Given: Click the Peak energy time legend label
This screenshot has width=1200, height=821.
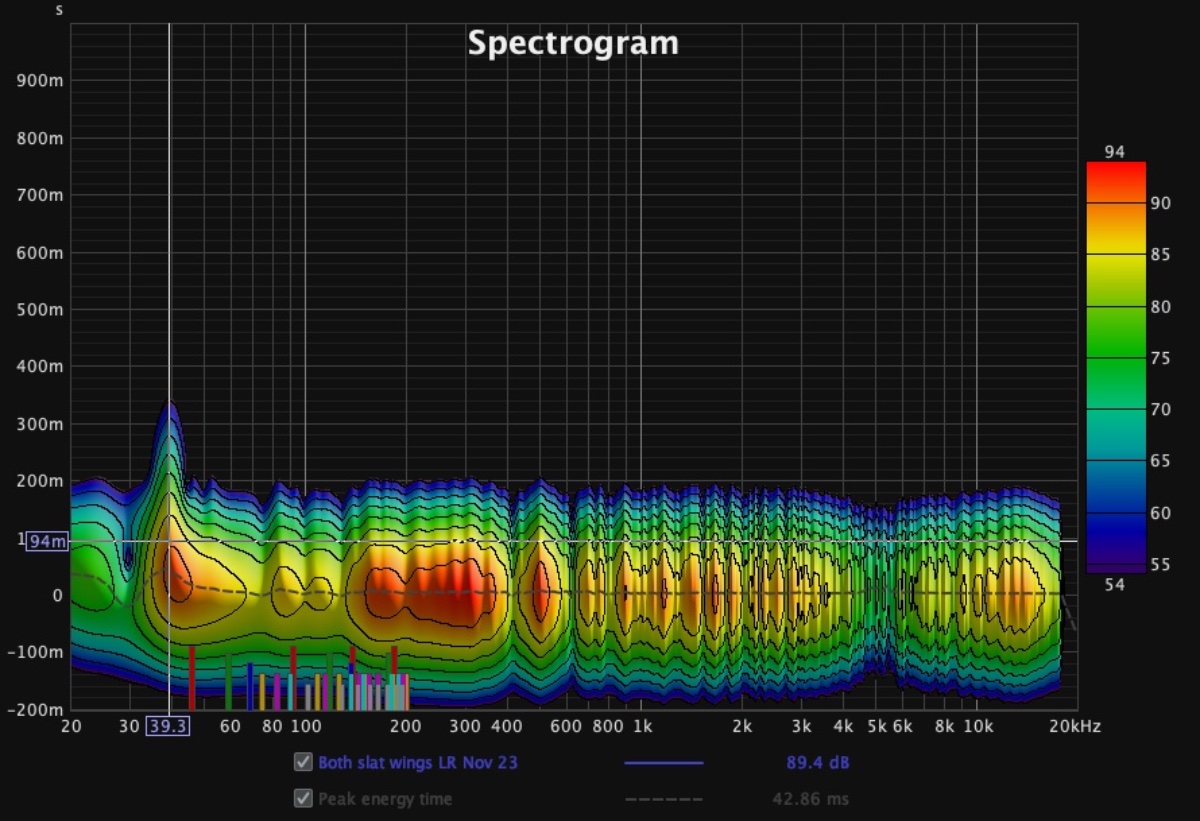Looking at the screenshot, I should click(x=385, y=799).
